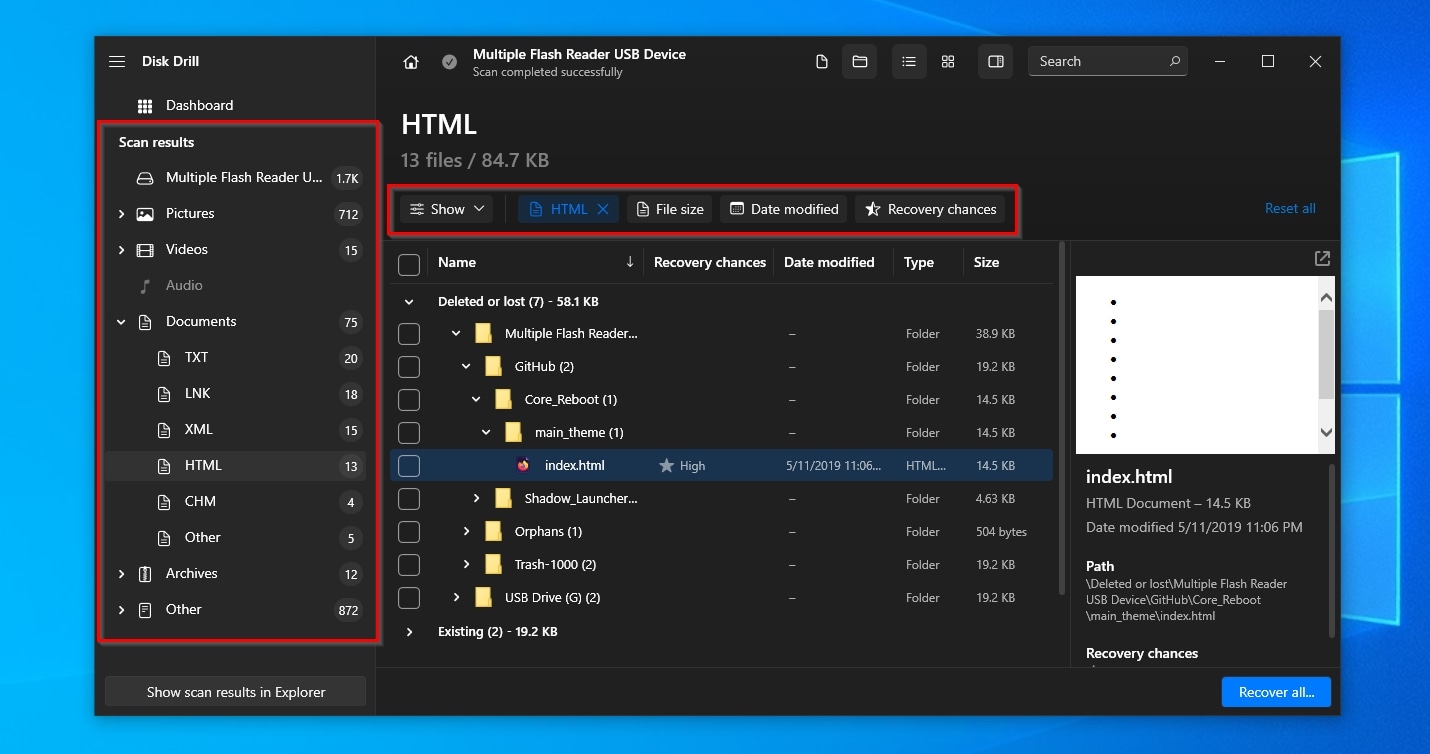Click Show scan results in Explorer
Viewport: 1430px width, 754px height.
tap(236, 692)
